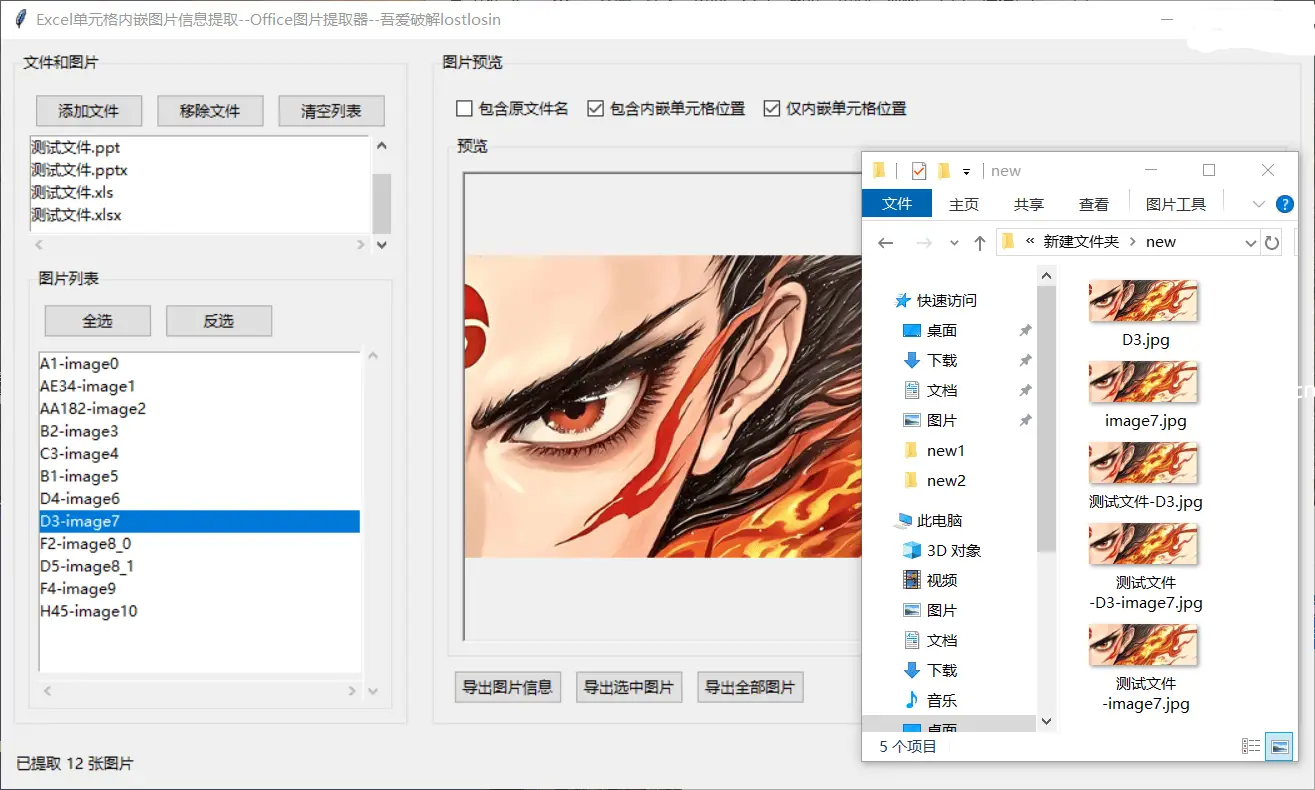Click the 导出全部图片 button
The height and width of the screenshot is (790, 1315).
pos(750,687)
